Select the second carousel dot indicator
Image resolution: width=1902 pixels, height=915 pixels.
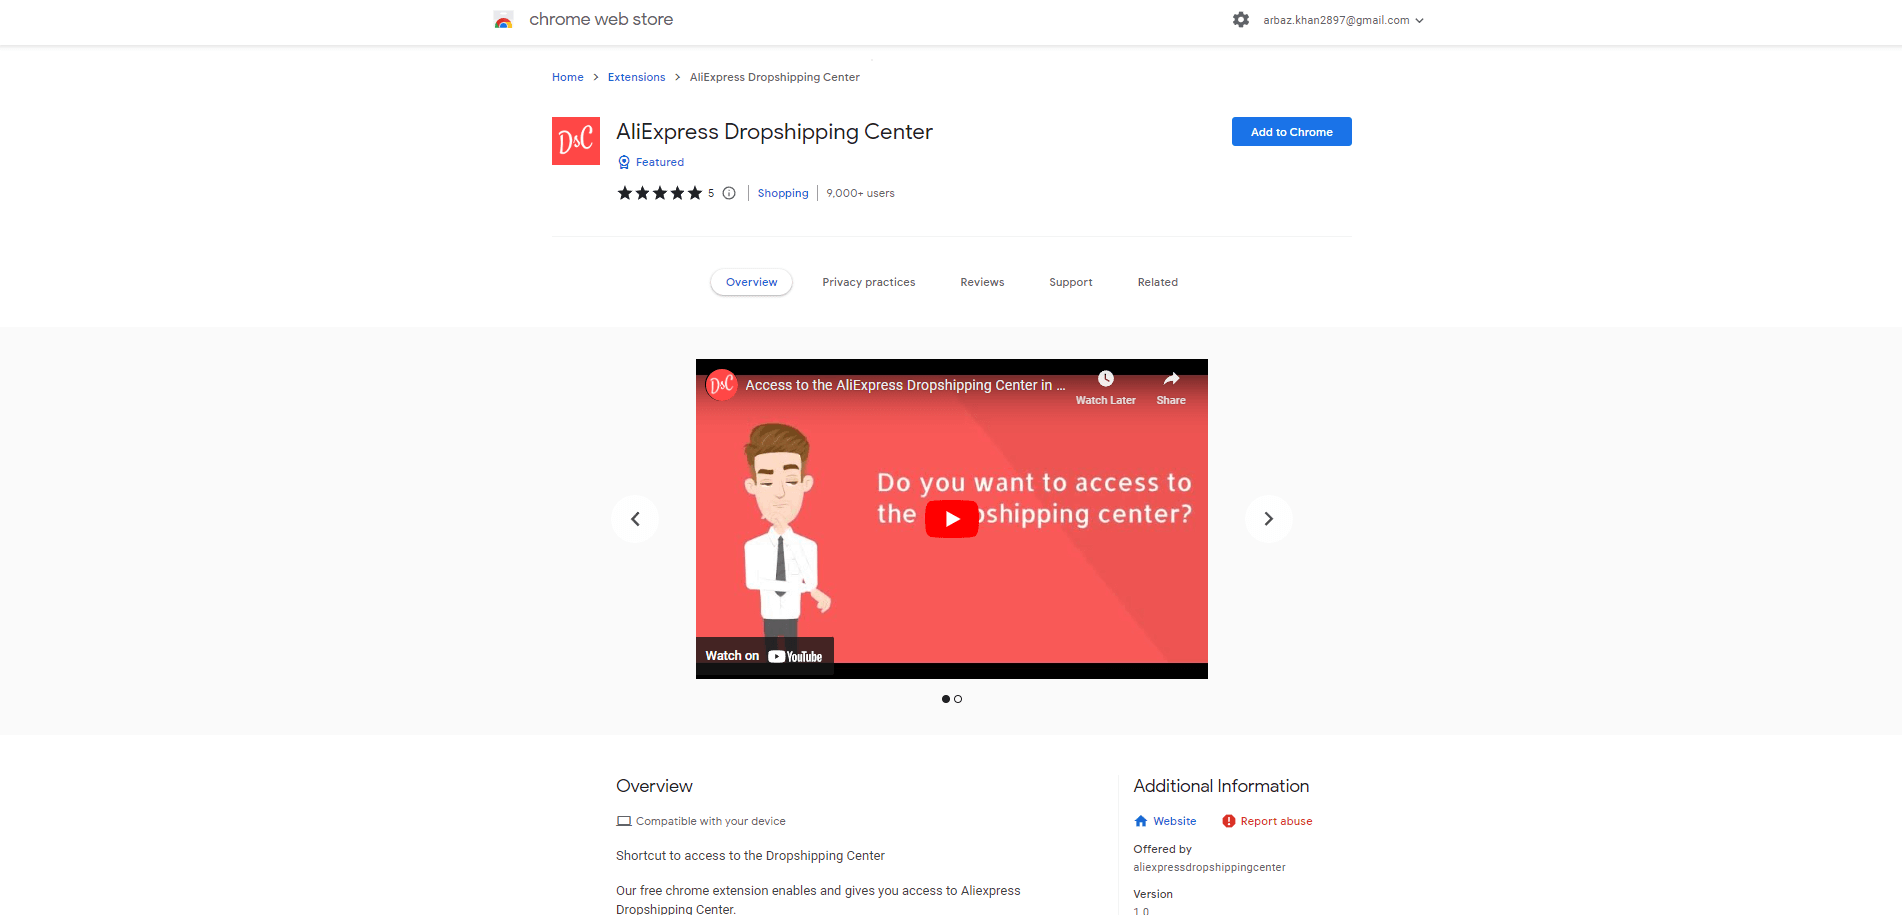pos(958,699)
